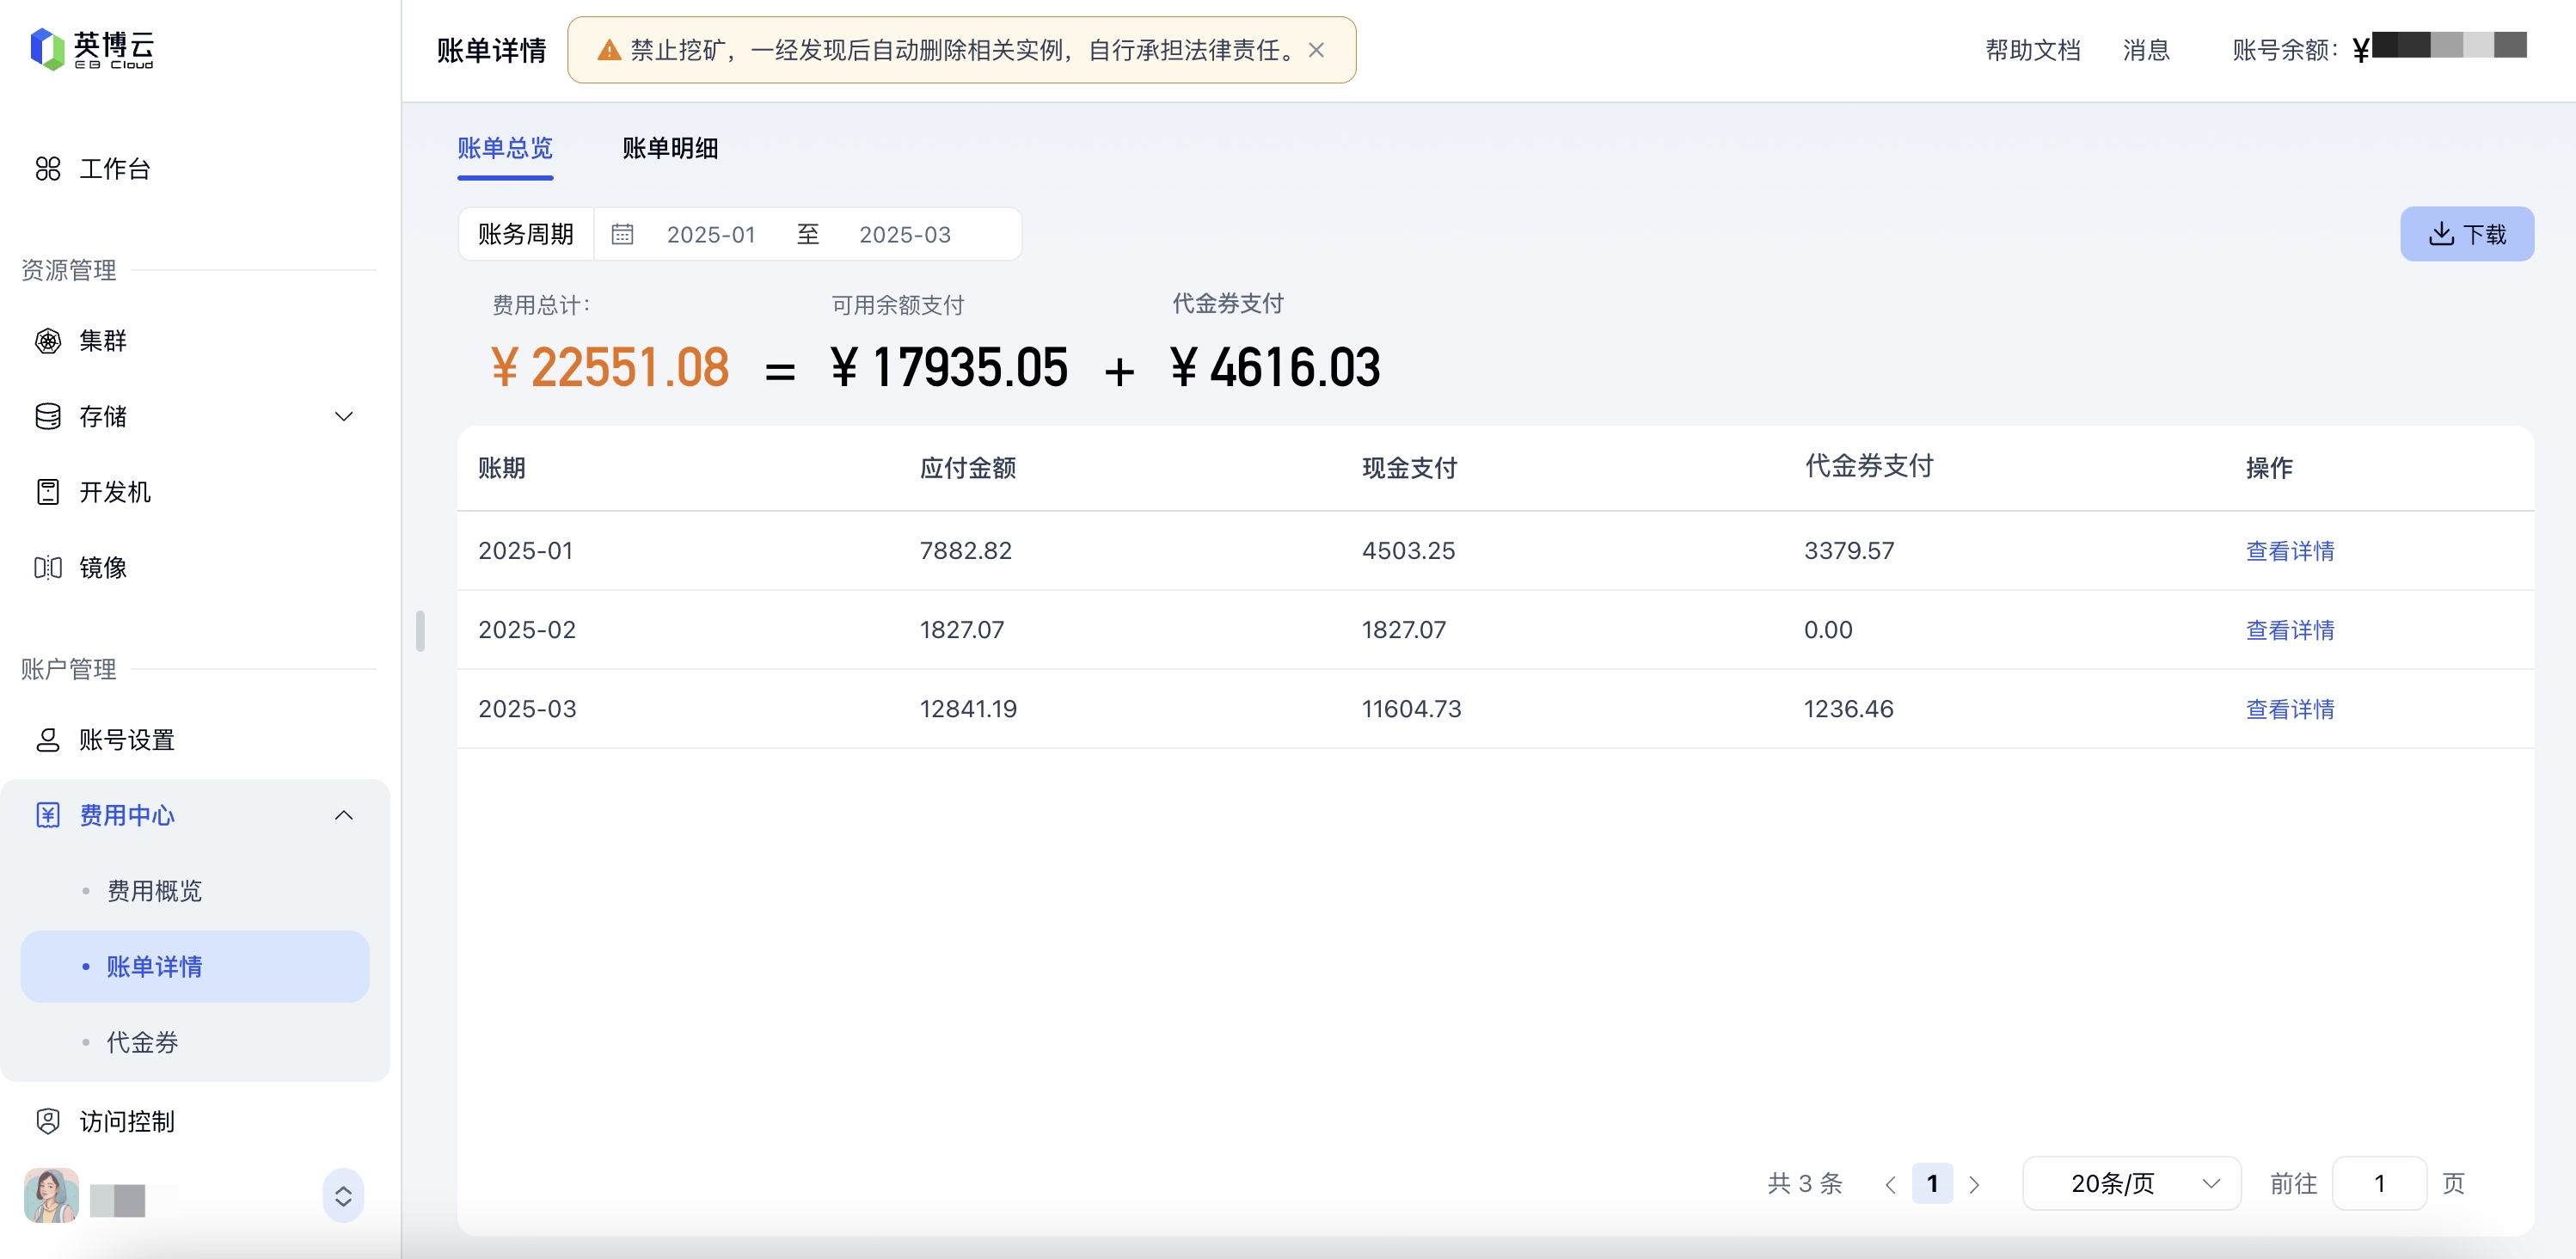
Task: Click the calendar icon in 账务周期
Action: pos(622,234)
